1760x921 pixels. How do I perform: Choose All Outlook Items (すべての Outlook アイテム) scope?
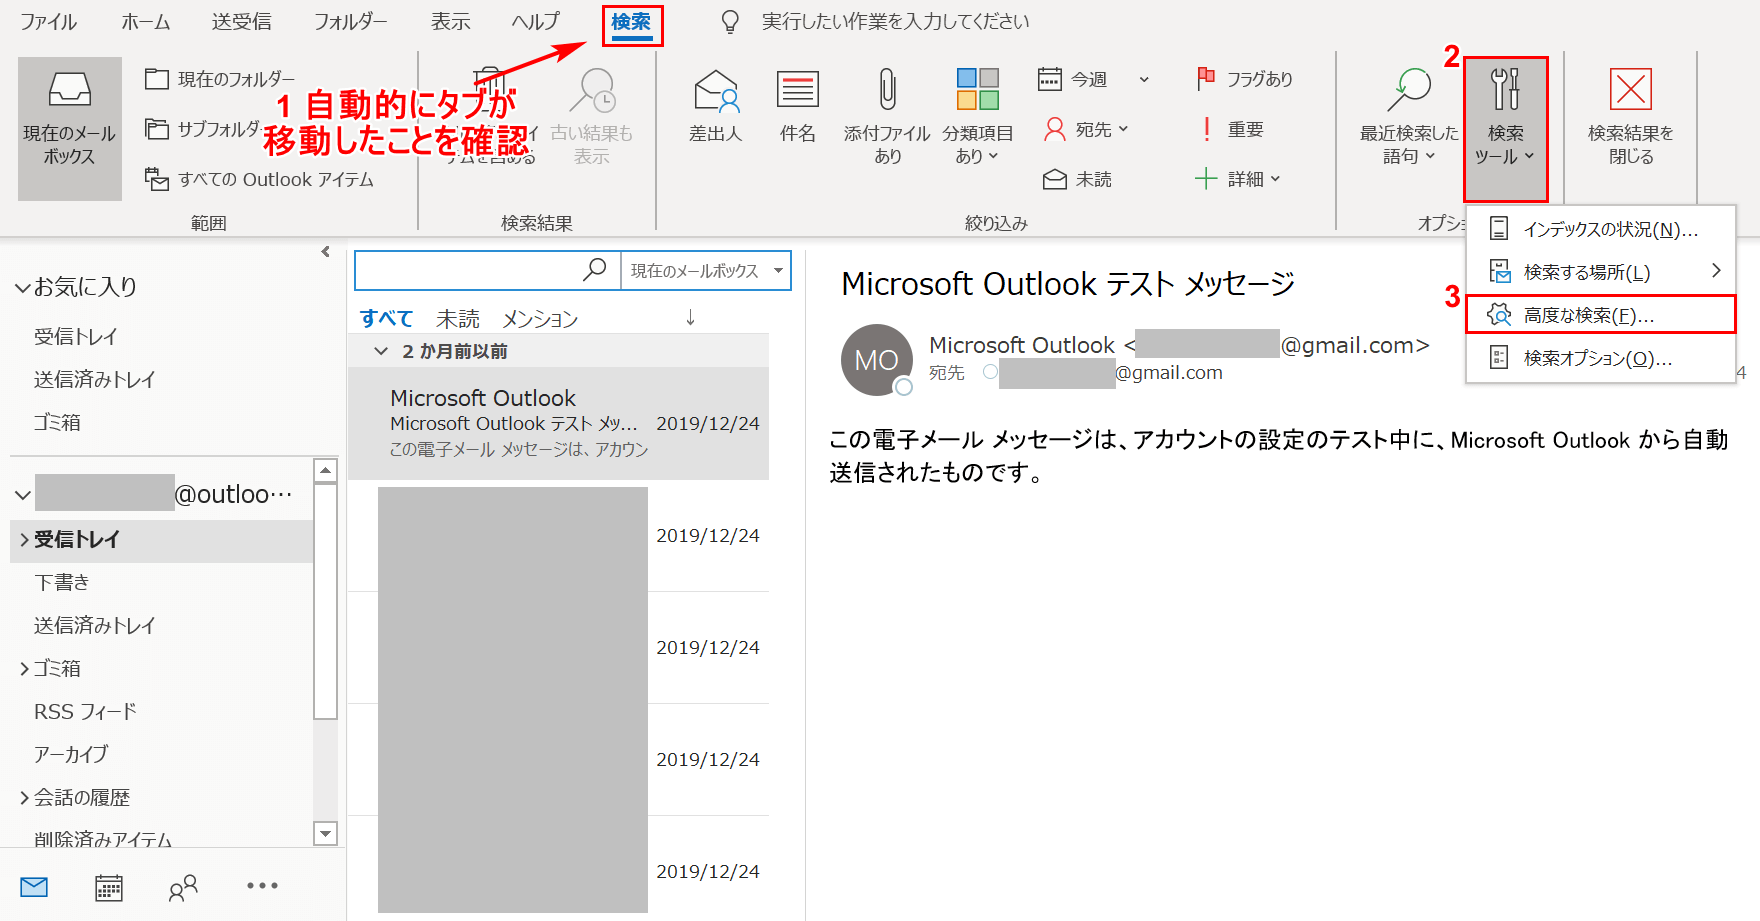(260, 179)
